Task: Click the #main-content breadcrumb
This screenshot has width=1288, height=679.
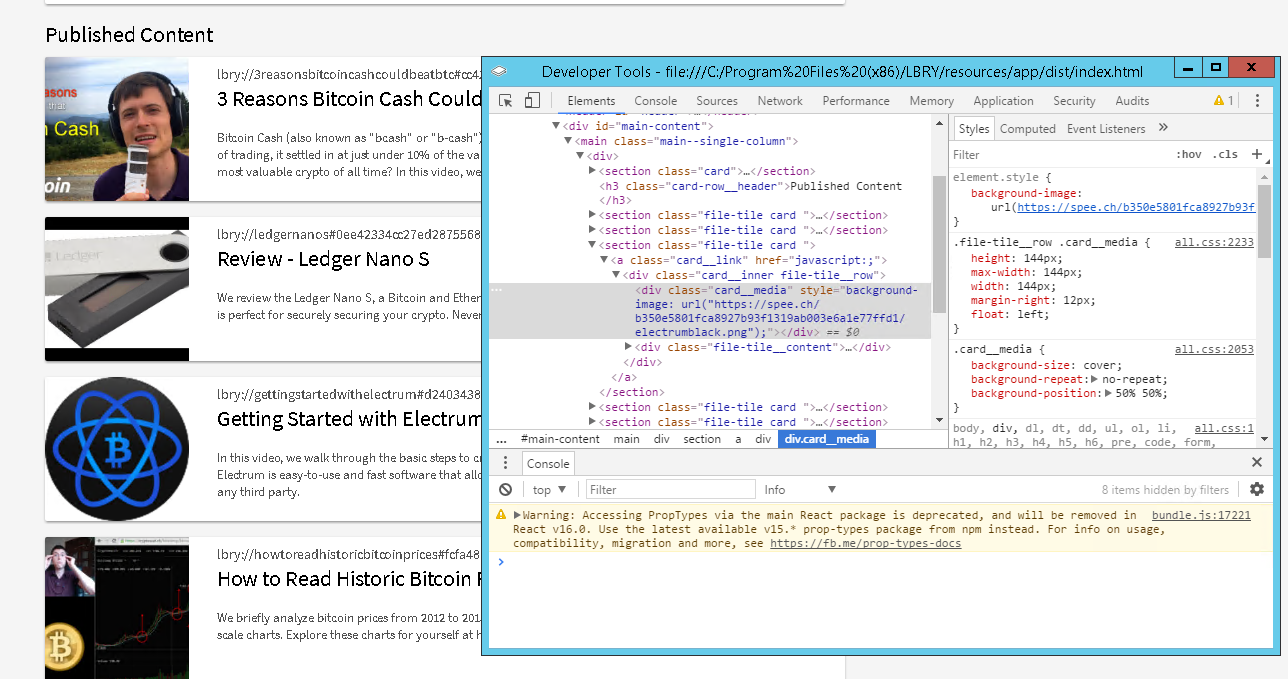Action: pyautogui.click(x=560, y=439)
